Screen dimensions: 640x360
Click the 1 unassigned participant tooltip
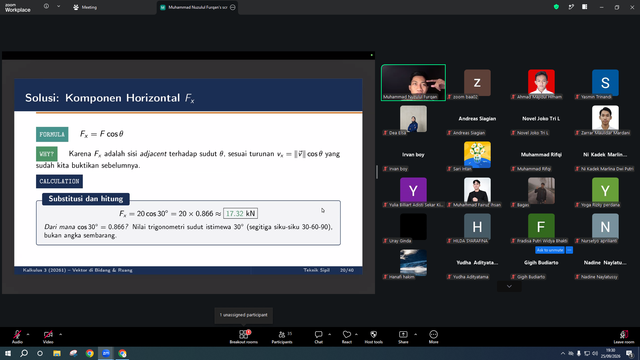click(x=244, y=315)
